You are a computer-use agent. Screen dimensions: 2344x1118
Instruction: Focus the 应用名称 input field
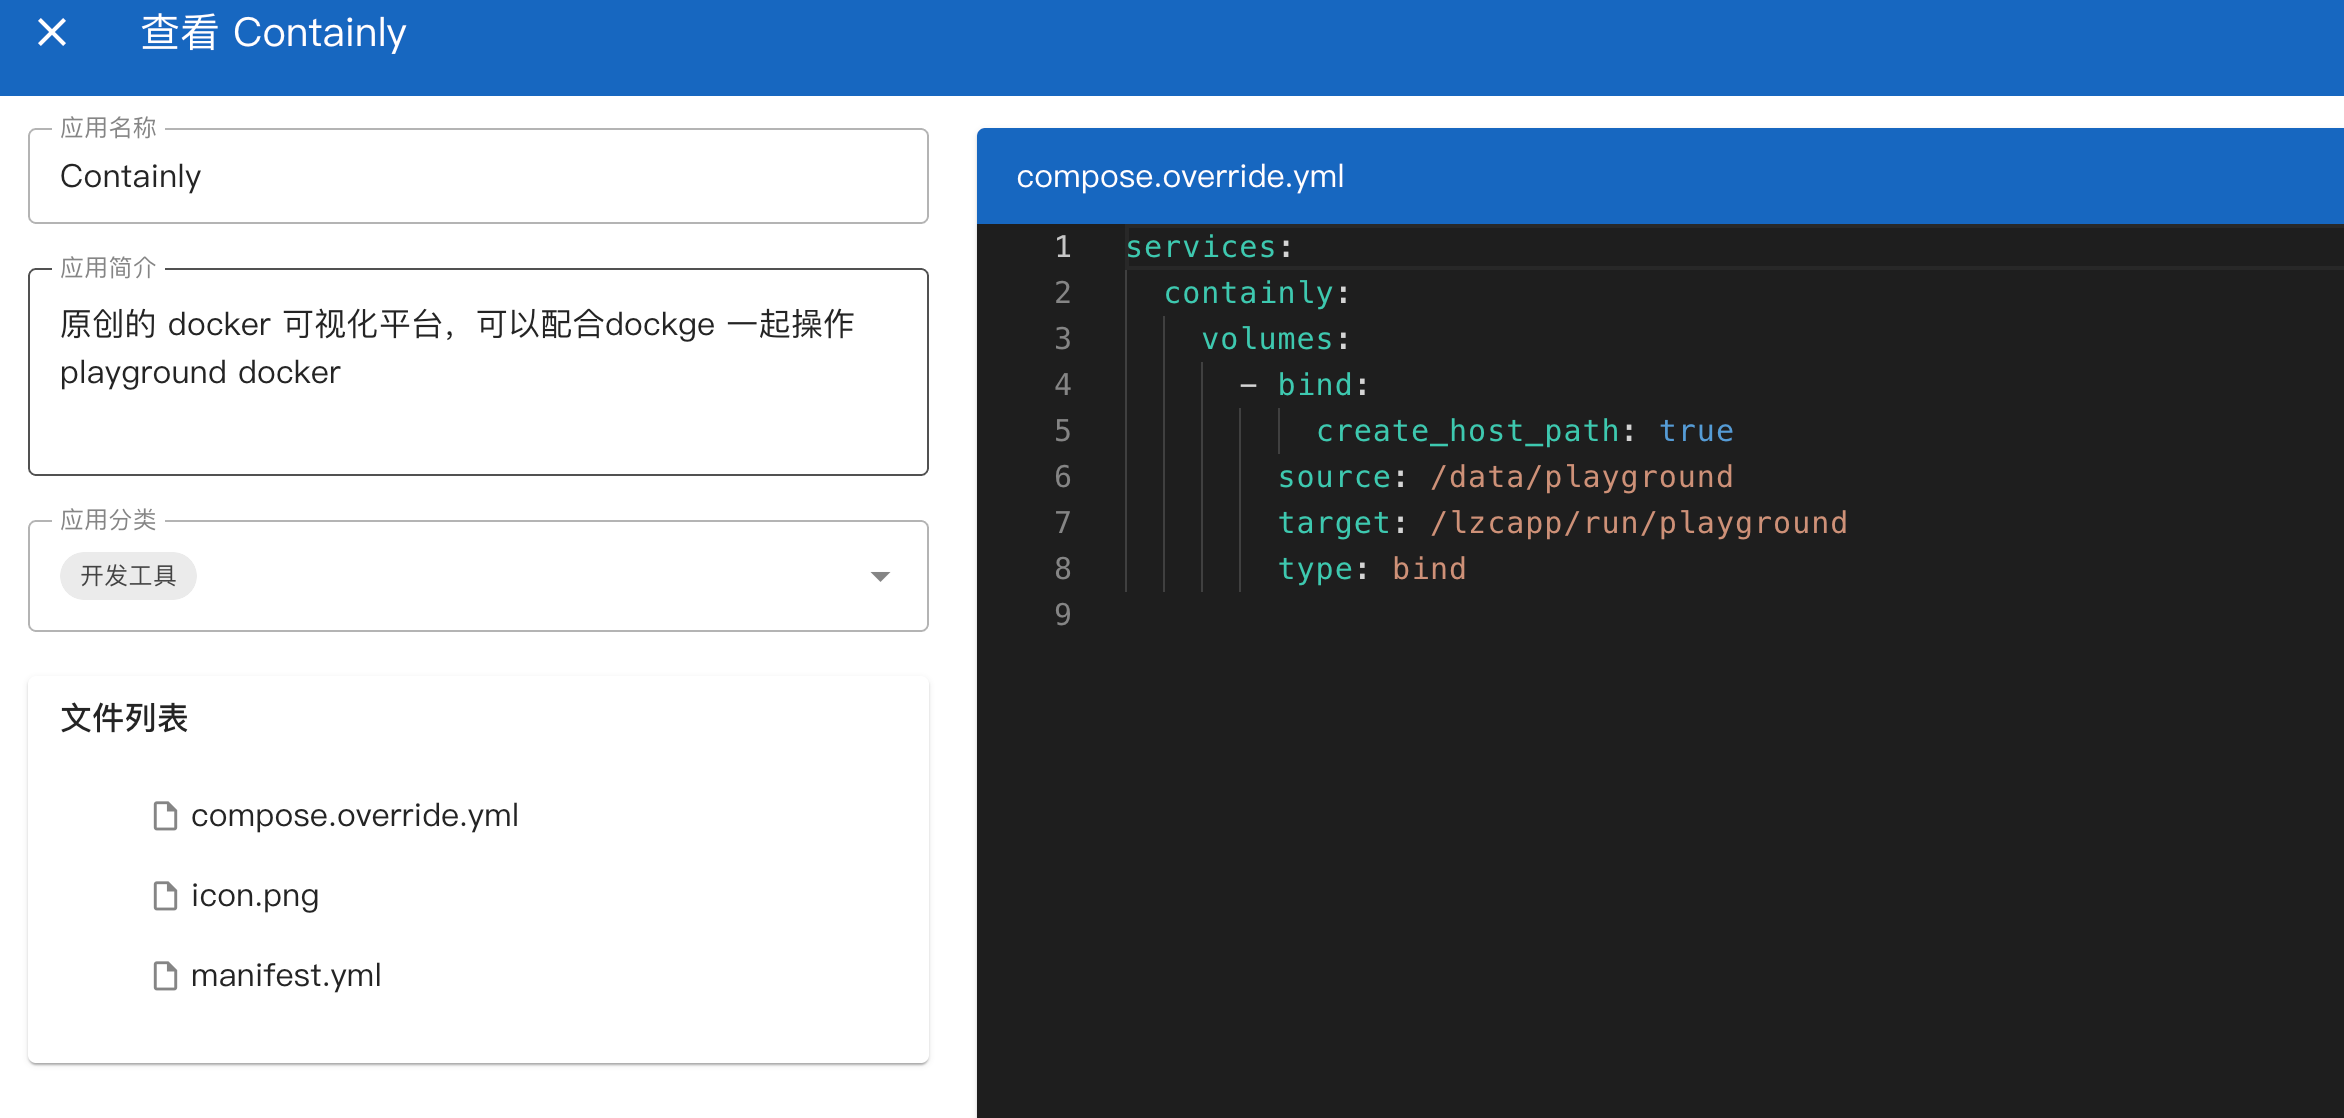click(x=478, y=177)
